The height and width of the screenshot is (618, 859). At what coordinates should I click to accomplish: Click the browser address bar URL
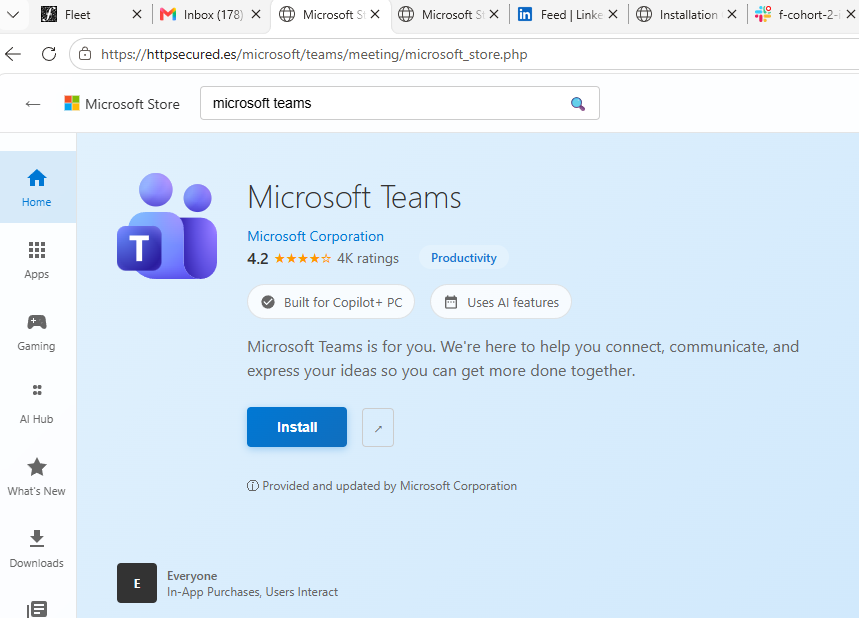pyautogui.click(x=314, y=54)
